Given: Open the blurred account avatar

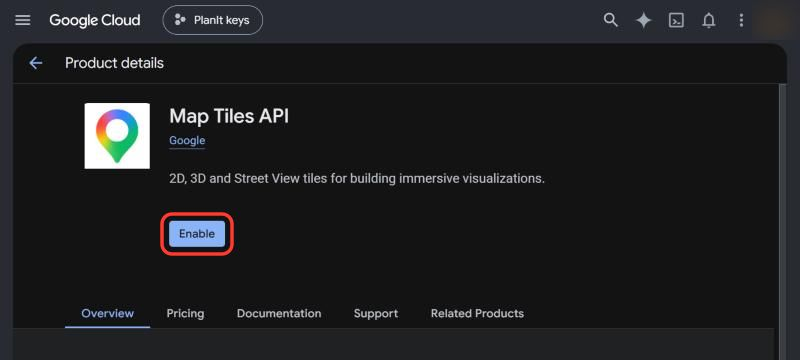Looking at the screenshot, I should 773,20.
